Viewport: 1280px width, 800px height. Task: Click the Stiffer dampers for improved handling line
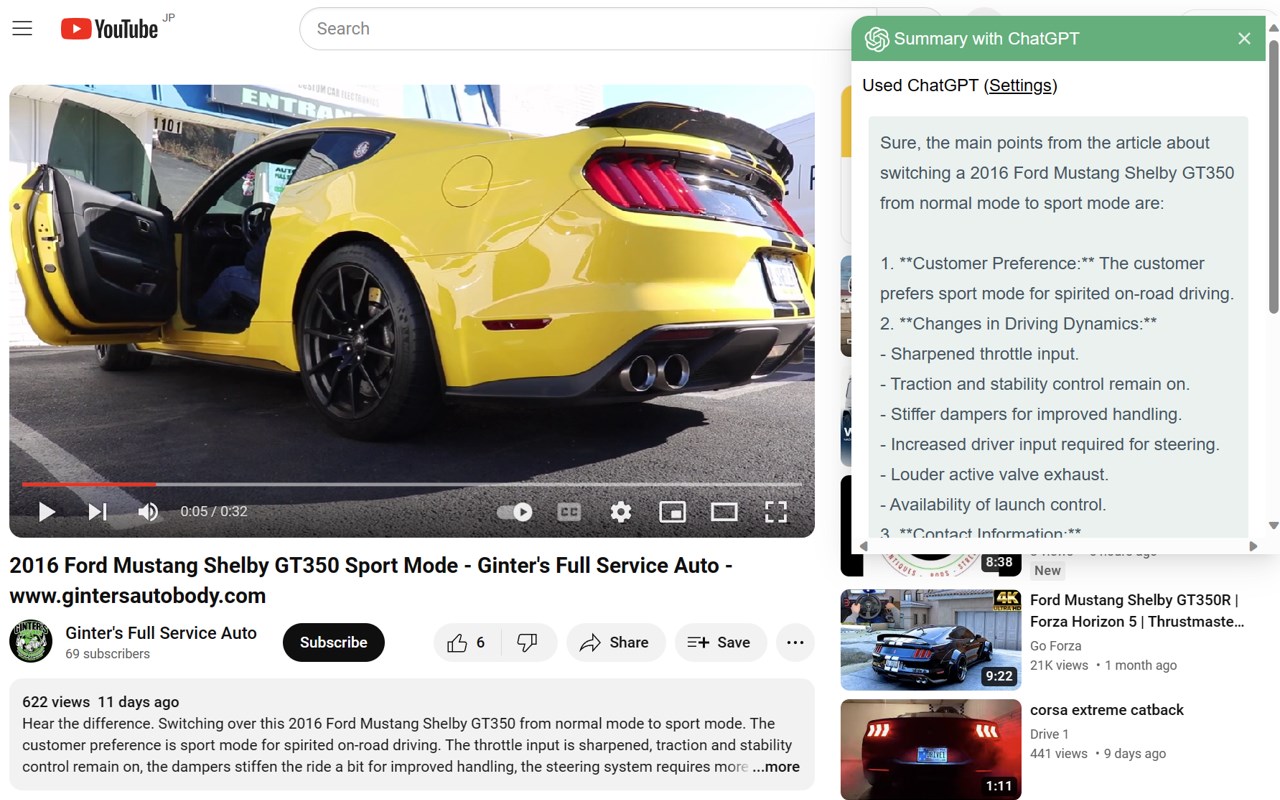pos(1031,414)
